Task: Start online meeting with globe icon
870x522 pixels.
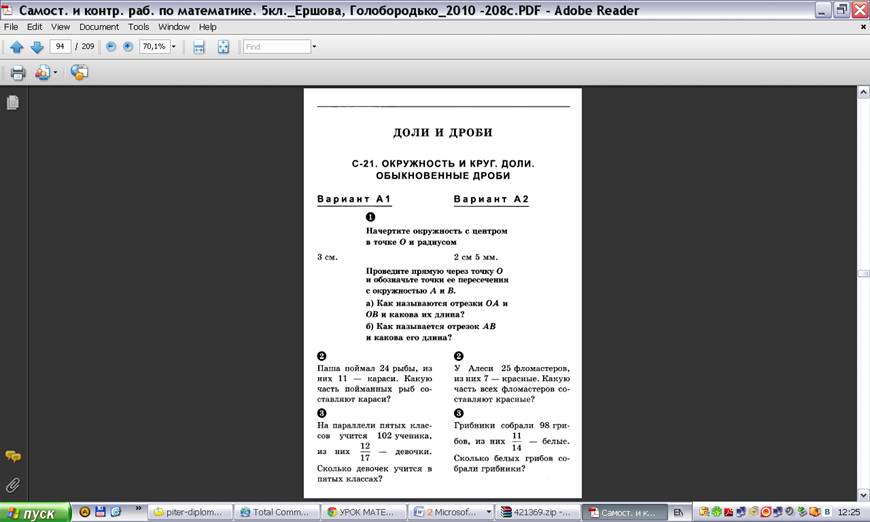Action: tap(79, 73)
